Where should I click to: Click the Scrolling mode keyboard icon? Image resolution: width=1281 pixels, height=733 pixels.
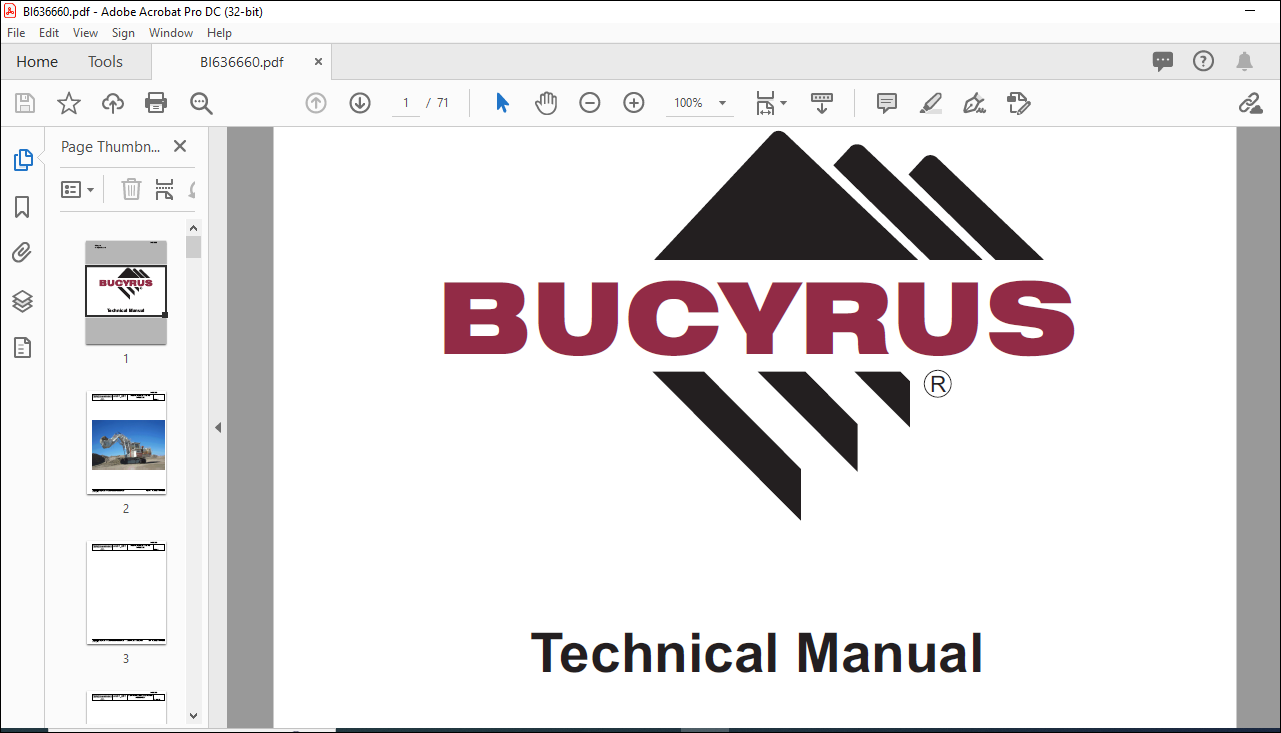pos(822,103)
